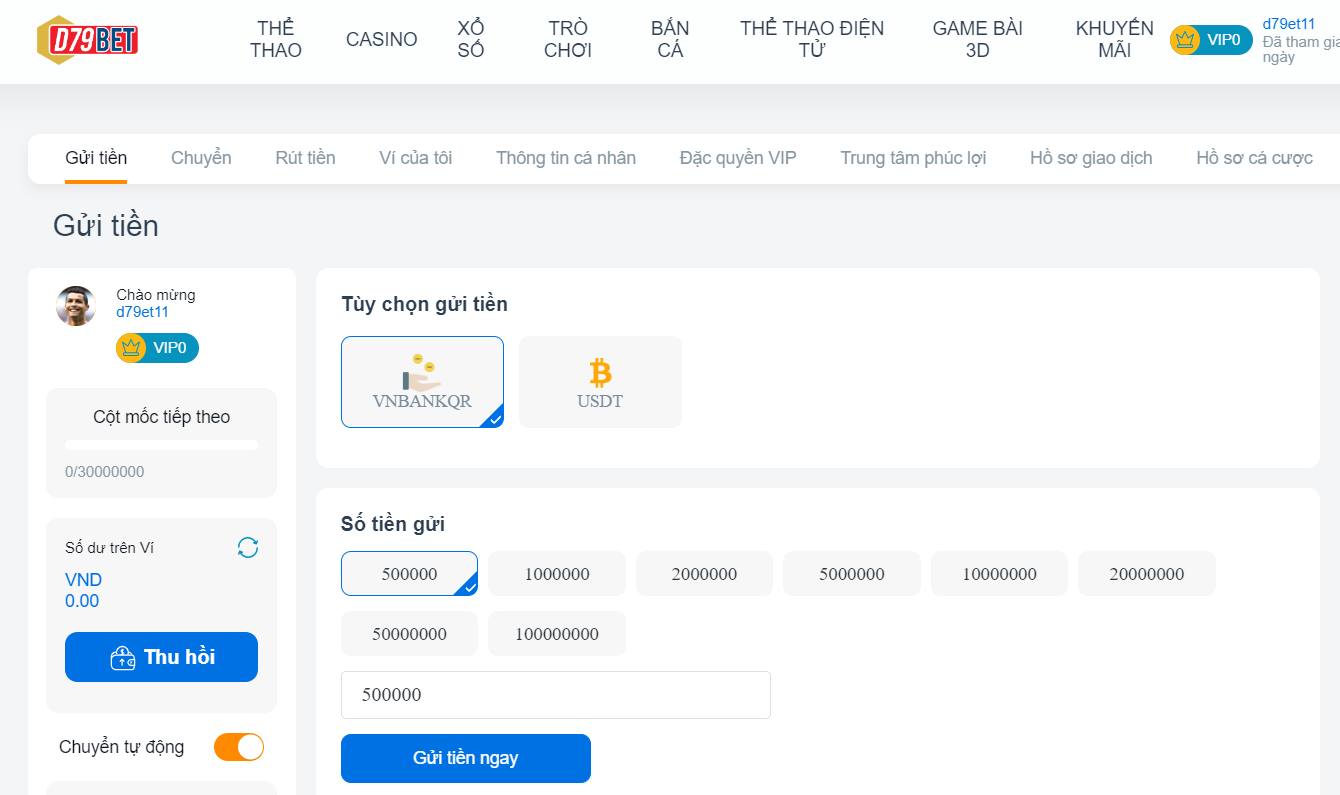Select the 20000000 deposit amount option
Image resolution: width=1340 pixels, height=795 pixels.
click(x=1146, y=573)
